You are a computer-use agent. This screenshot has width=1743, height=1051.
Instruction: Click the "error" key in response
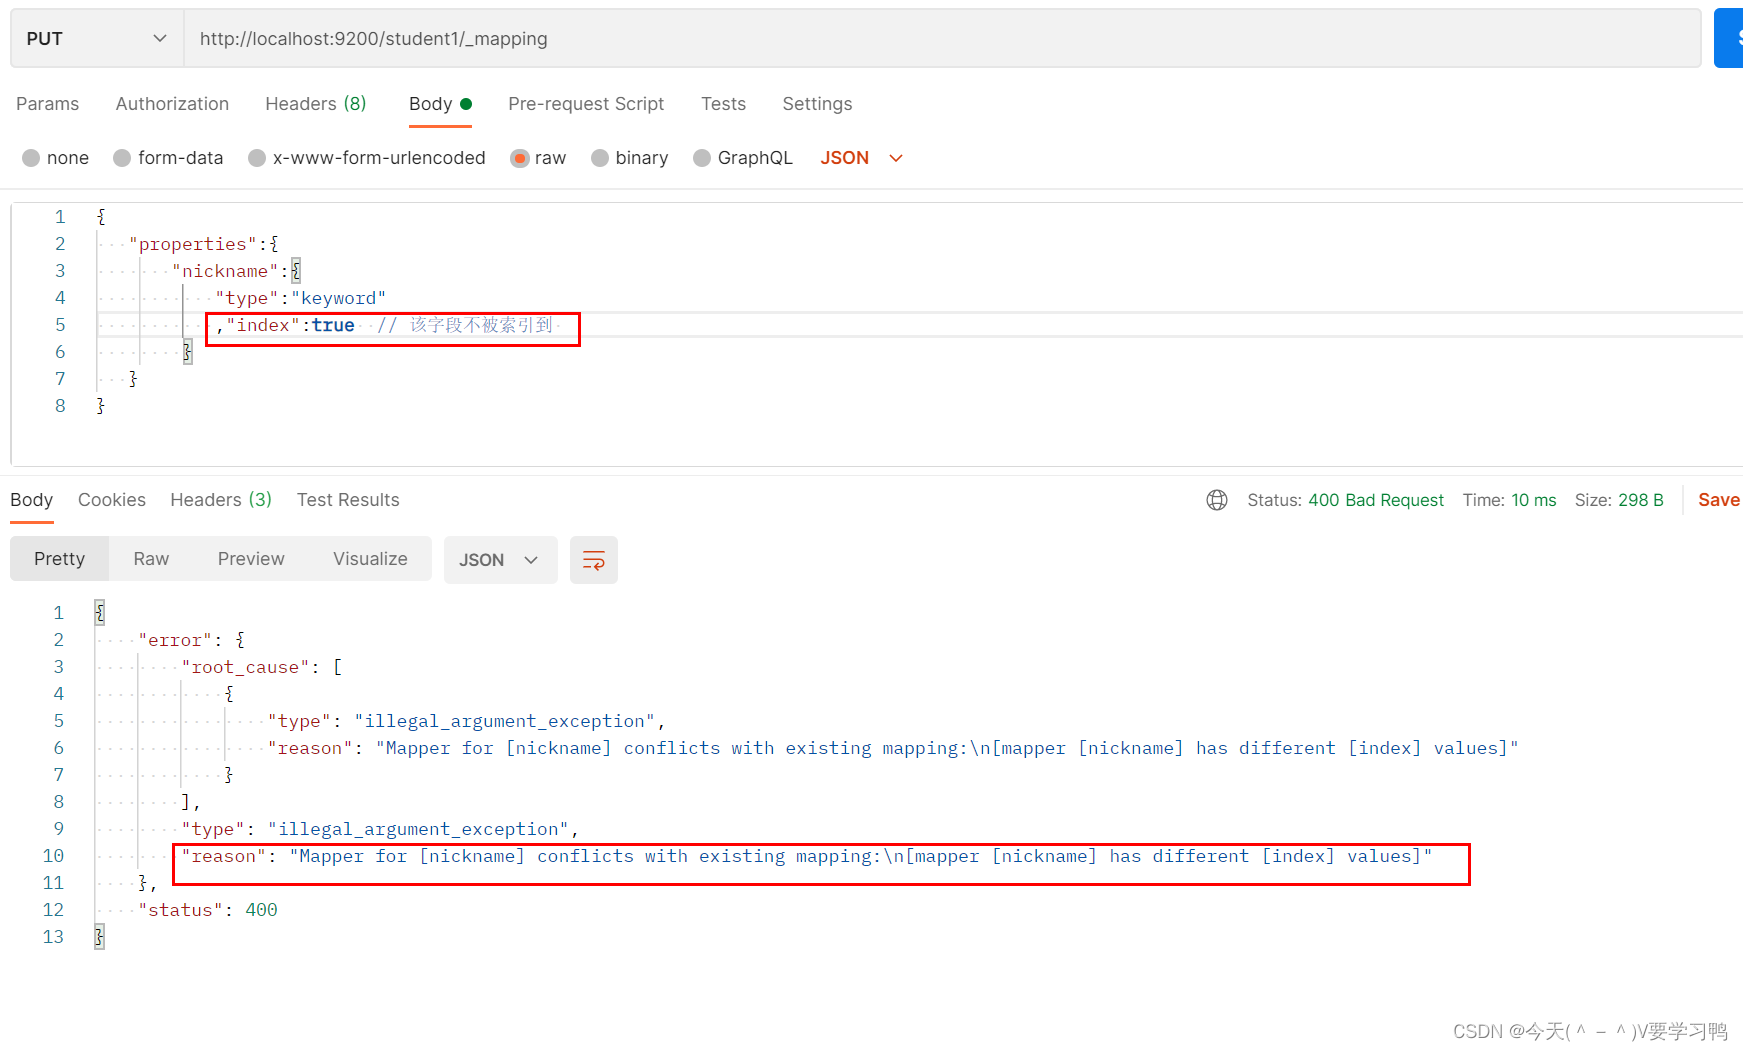coord(175,640)
